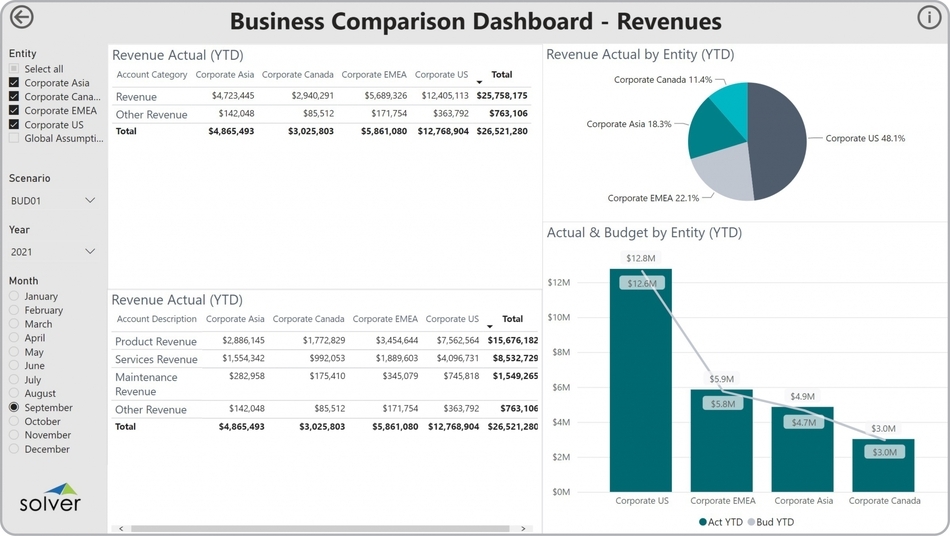Click sort arrow in Account Description table
950x536 pixels.
[x=490, y=325]
